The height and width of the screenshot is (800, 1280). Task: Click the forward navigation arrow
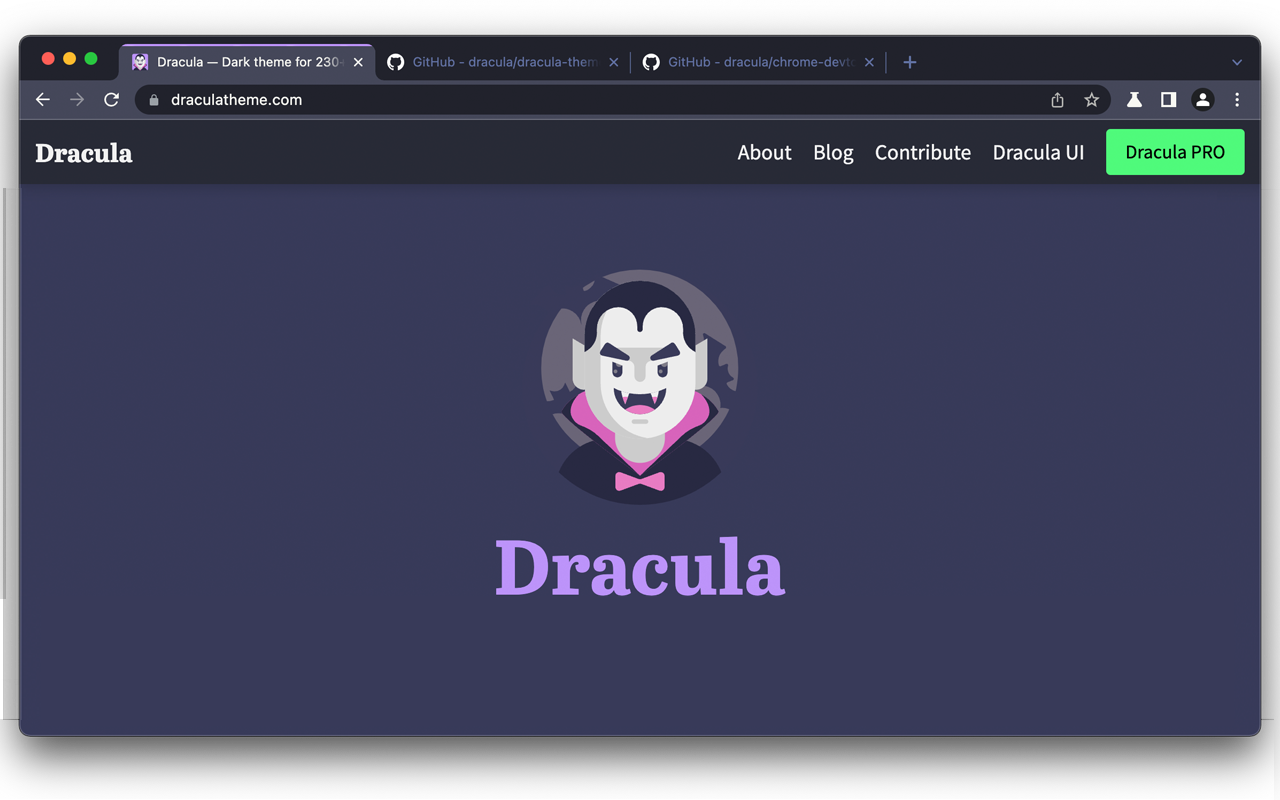pyautogui.click(x=77, y=100)
